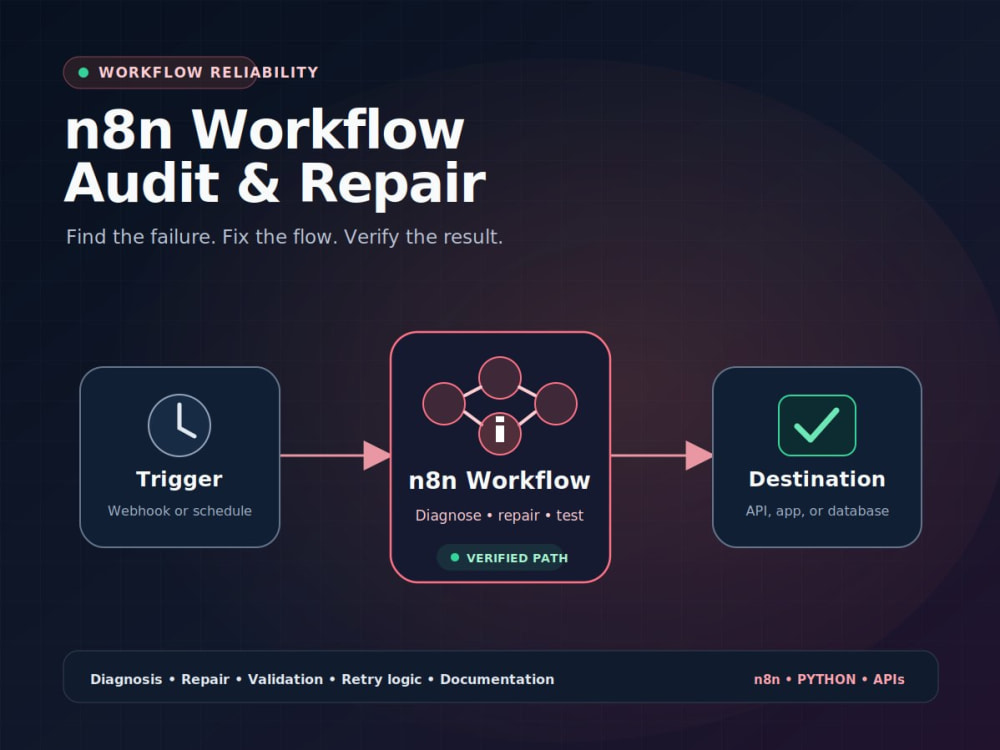Click 'APIs' tag in bottom bar
The image size is (1000, 750).
tap(889, 679)
